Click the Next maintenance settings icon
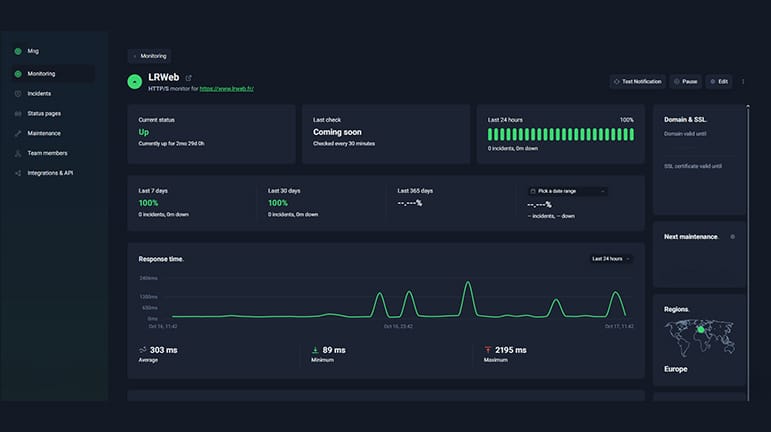The height and width of the screenshot is (432, 771). pos(733,237)
